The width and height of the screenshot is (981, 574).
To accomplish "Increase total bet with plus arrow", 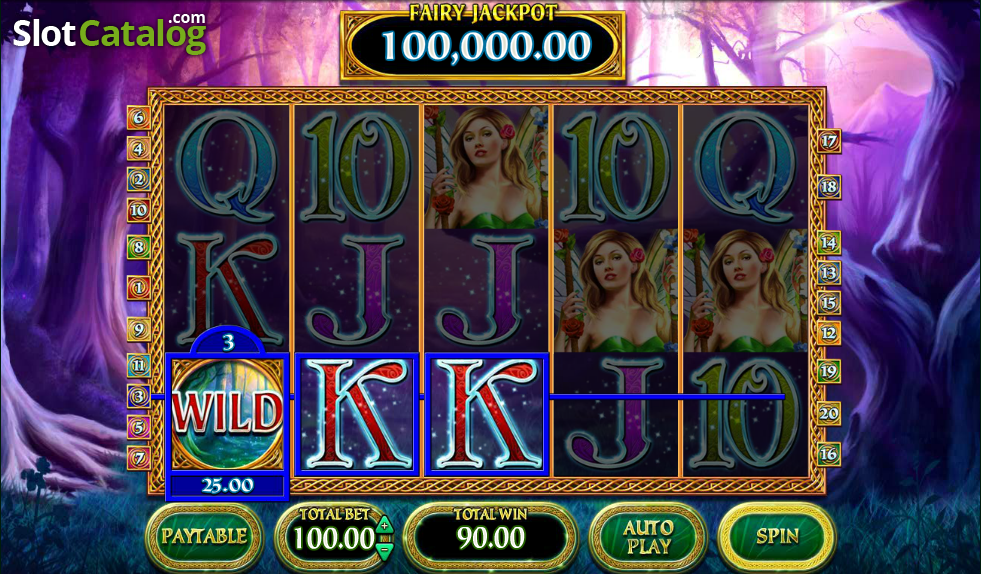I will pyautogui.click(x=385, y=525).
